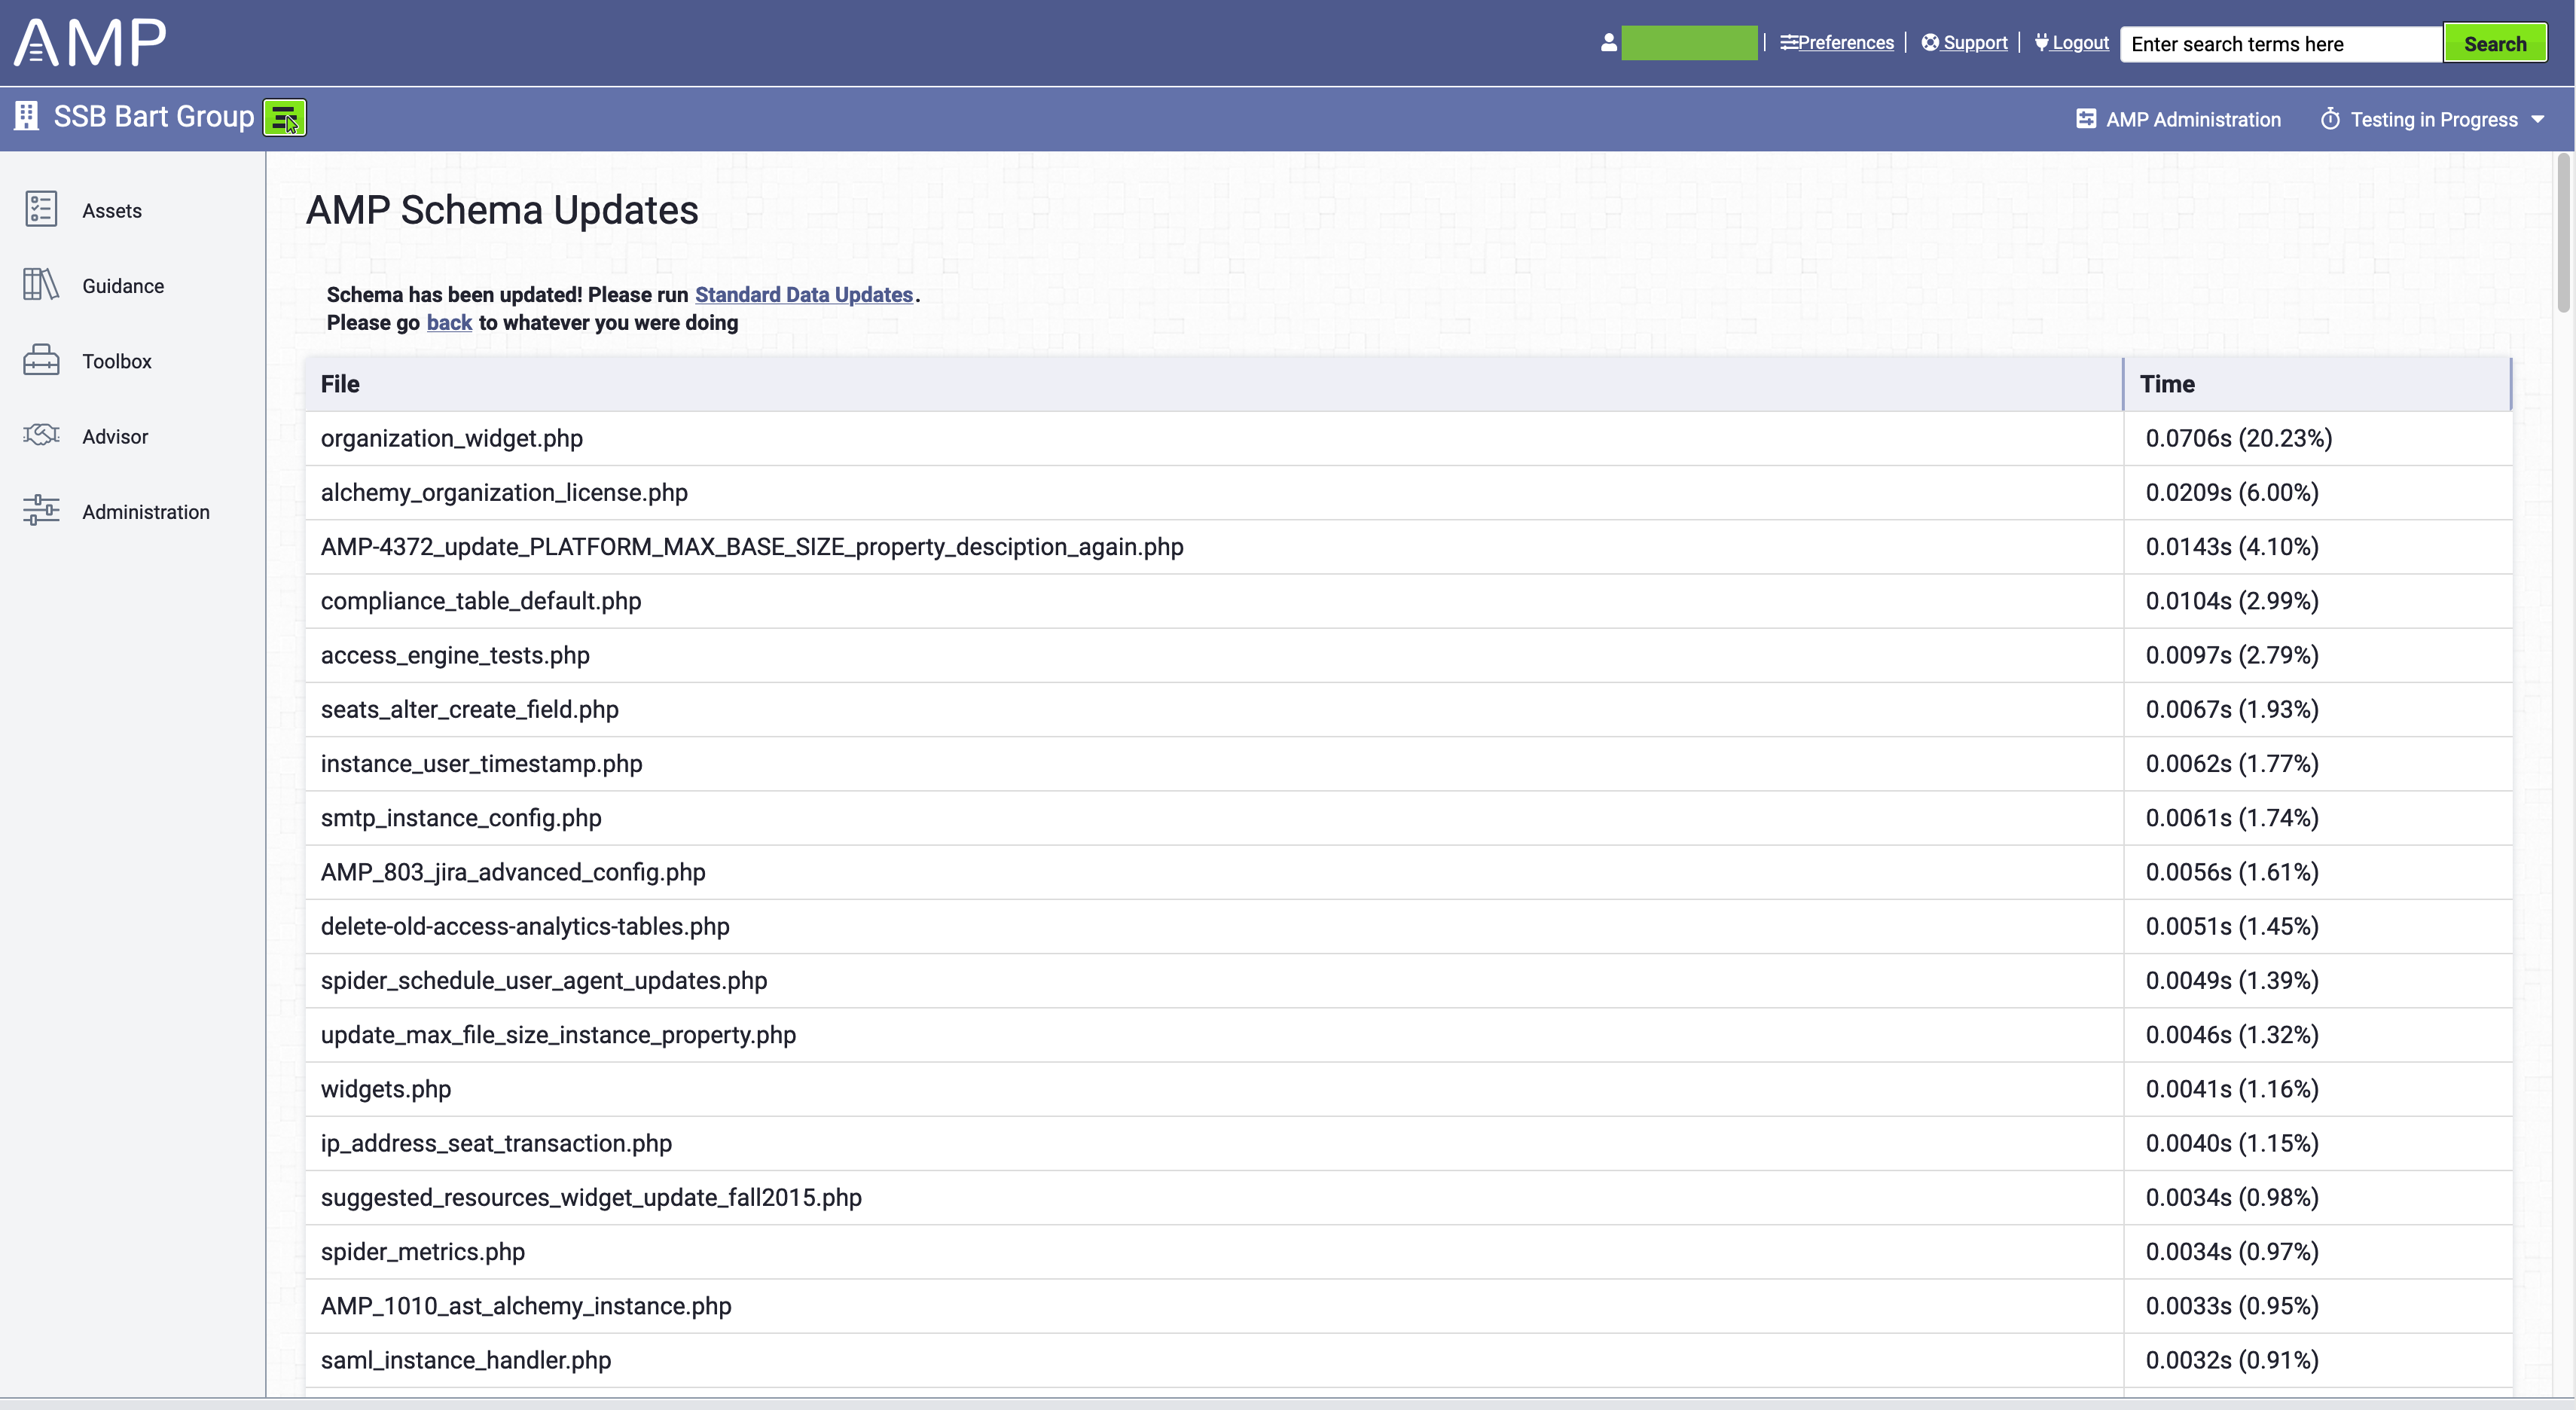Click the green status indicator beside SSB Bart Group

285,117
